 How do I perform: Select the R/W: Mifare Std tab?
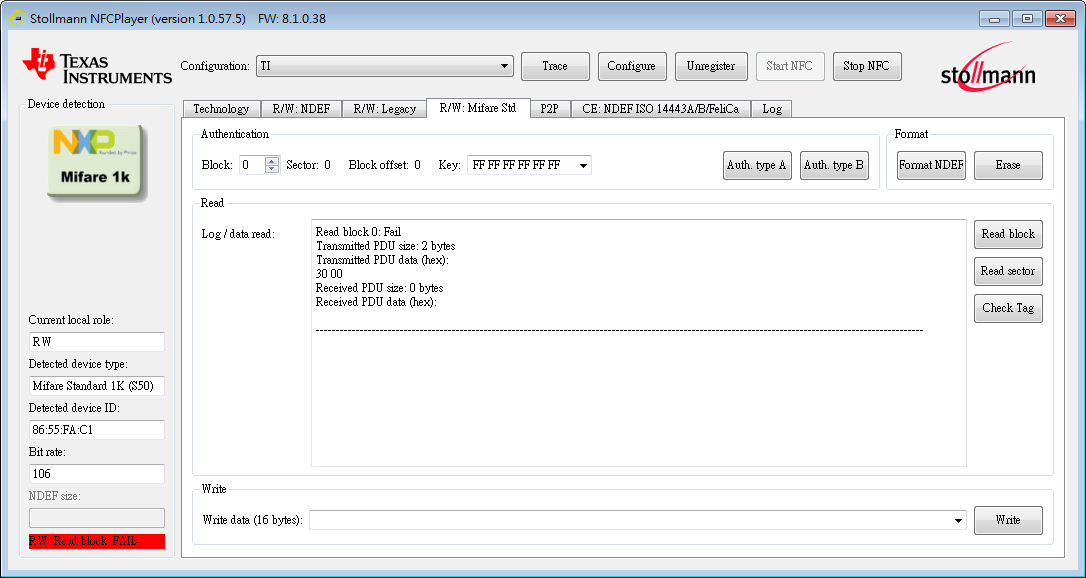pyautogui.click(x=478, y=108)
